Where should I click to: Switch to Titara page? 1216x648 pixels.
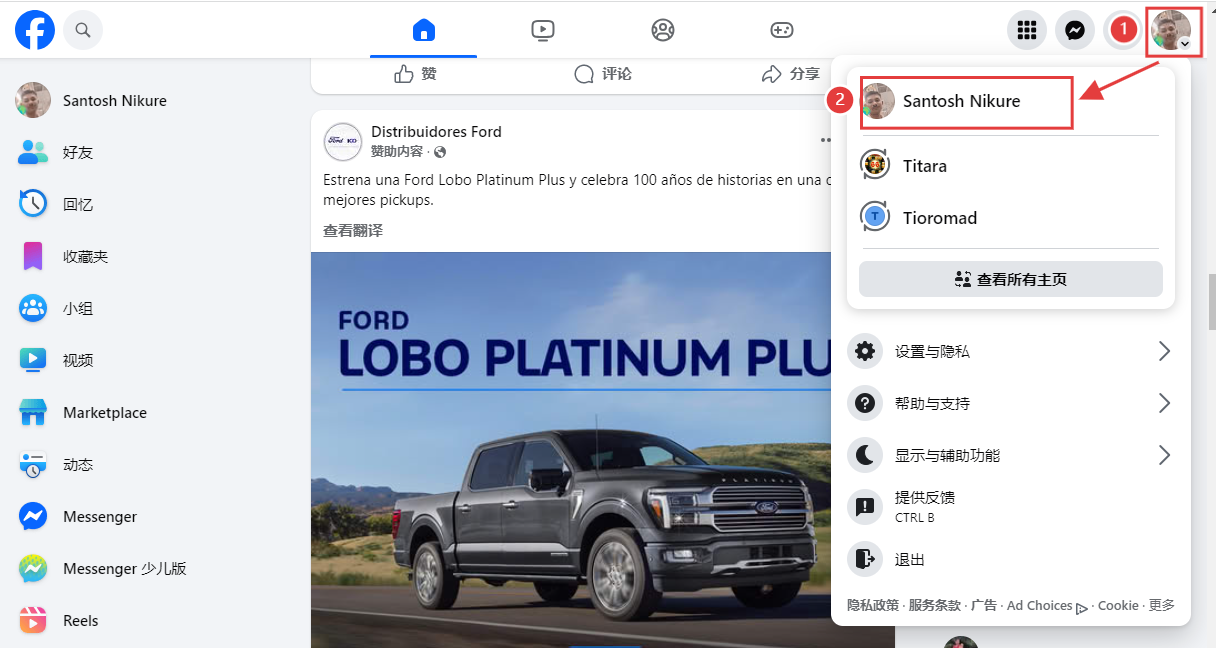coord(1011,166)
